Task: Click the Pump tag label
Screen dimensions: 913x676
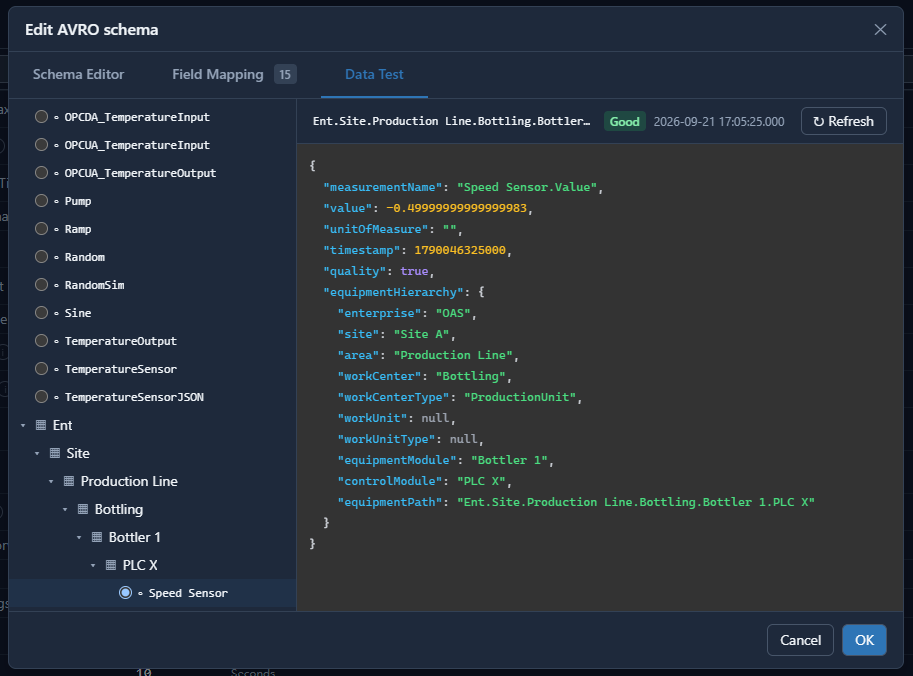Action: pos(78,201)
